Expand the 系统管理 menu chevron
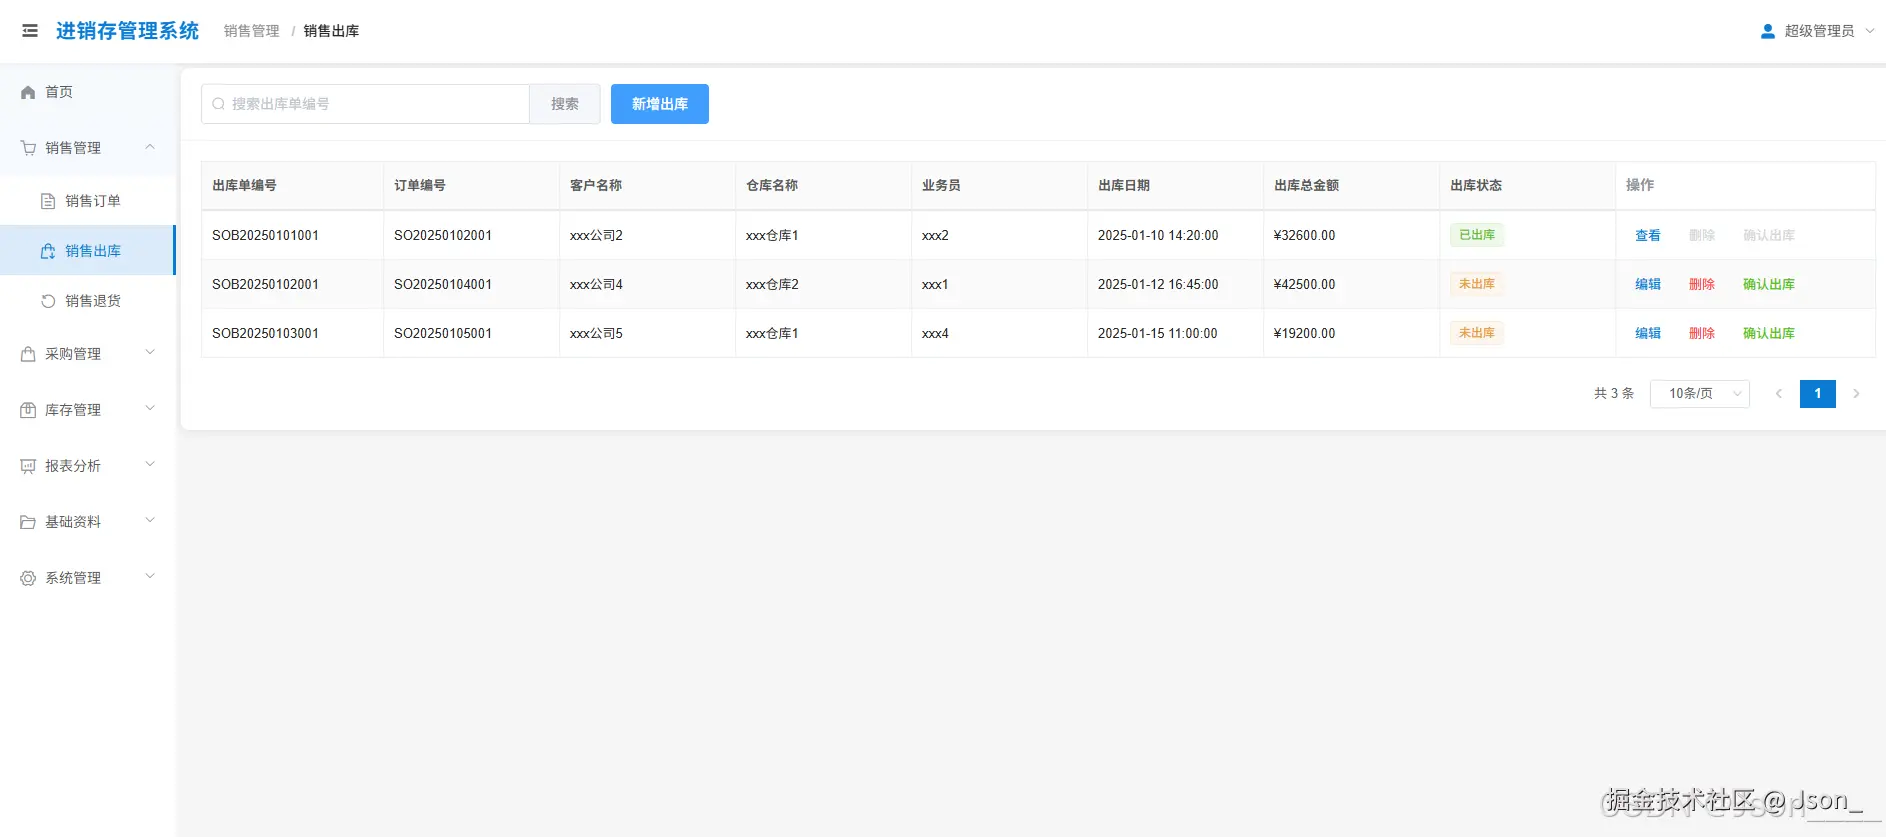Viewport: 1886px width, 837px height. [x=150, y=576]
